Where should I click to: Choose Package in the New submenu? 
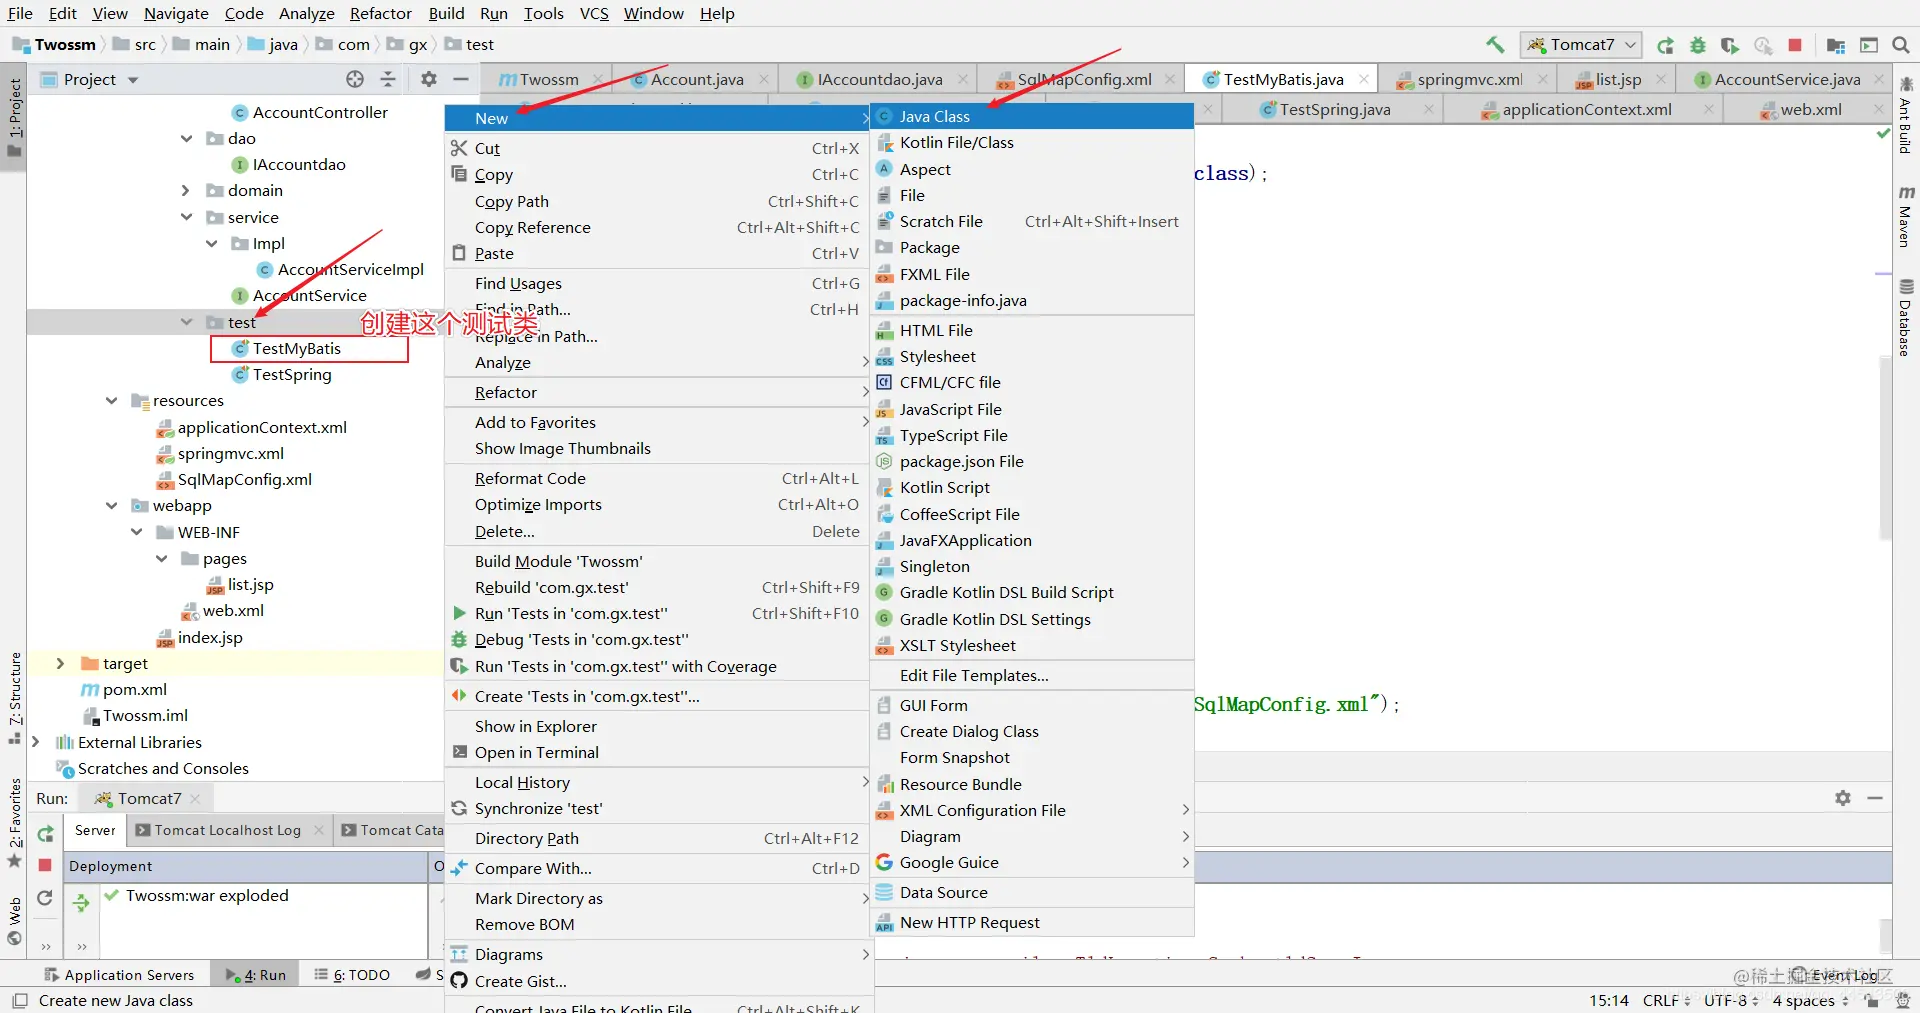point(1032,247)
